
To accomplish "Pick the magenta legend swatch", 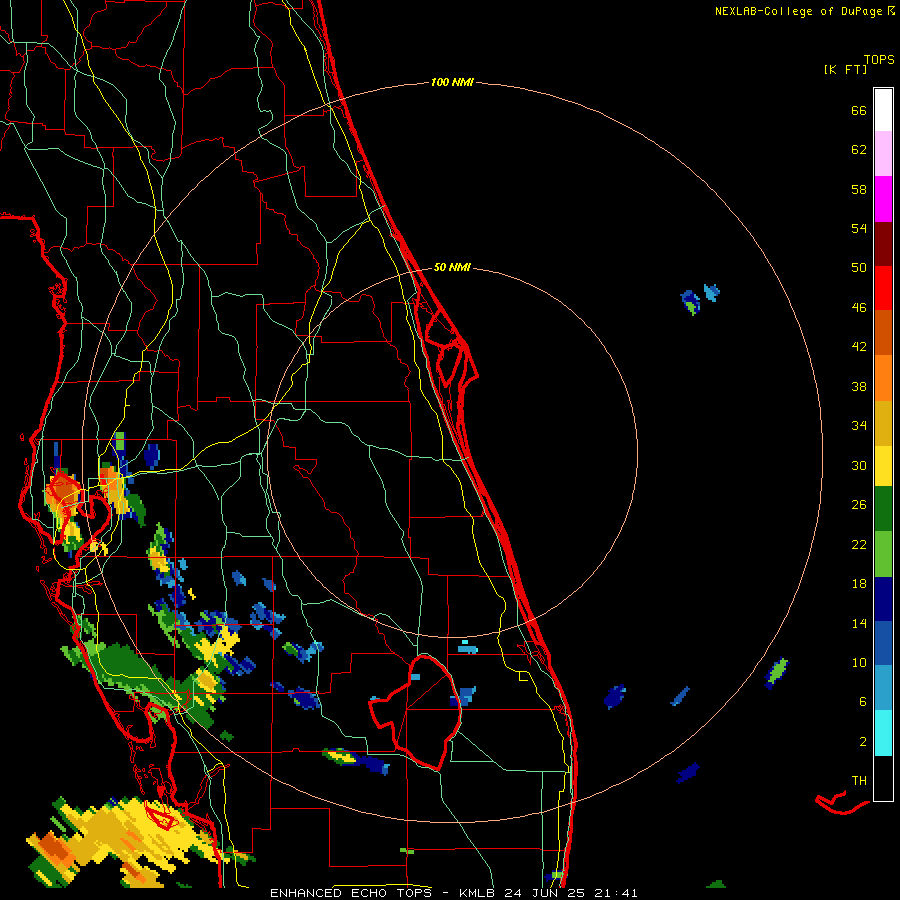I will (x=883, y=199).
